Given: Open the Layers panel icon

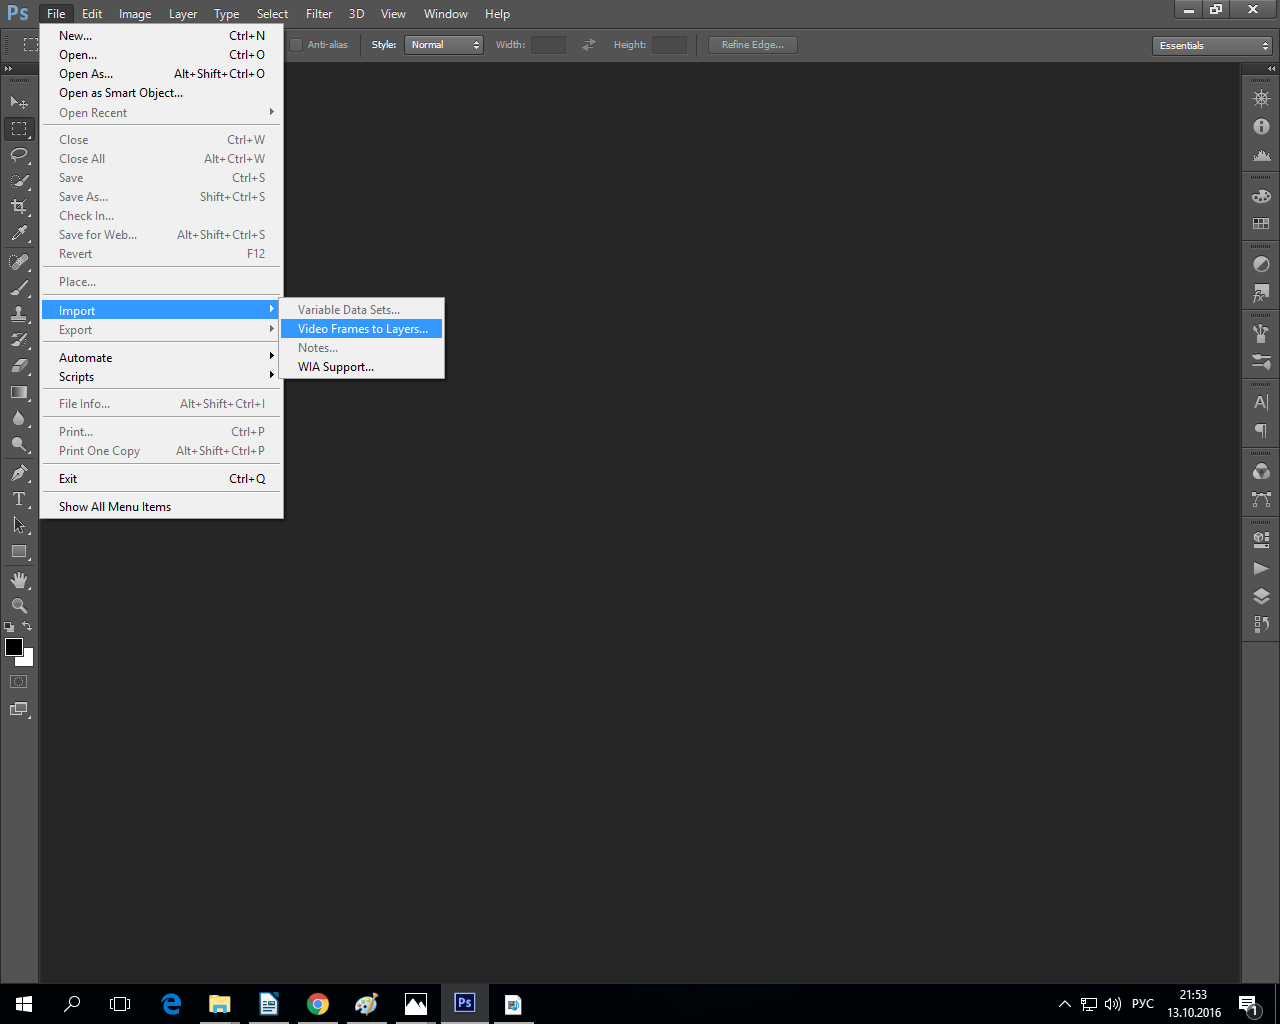Looking at the screenshot, I should [1261, 596].
